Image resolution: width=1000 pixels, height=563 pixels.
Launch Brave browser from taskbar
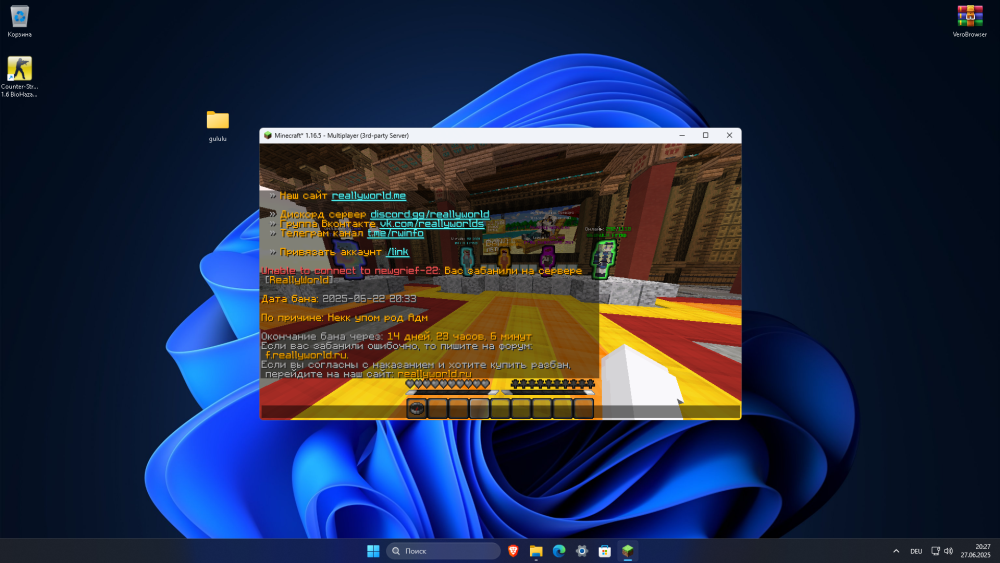point(513,551)
